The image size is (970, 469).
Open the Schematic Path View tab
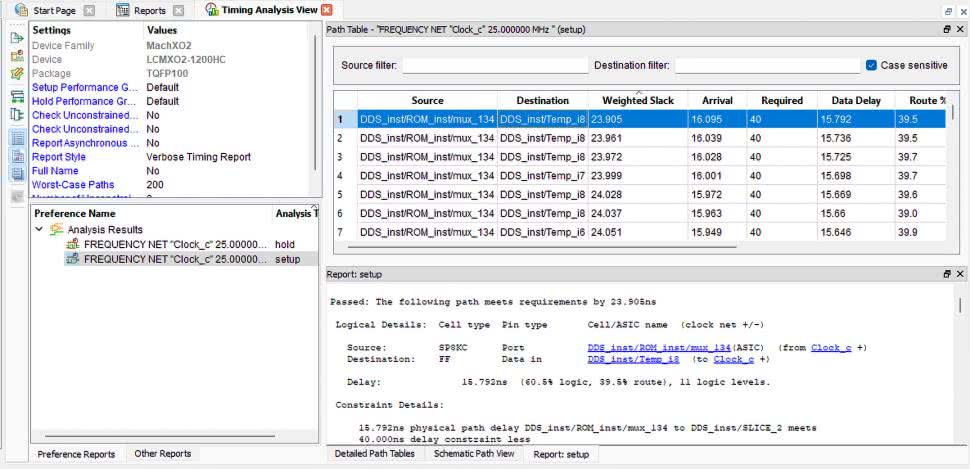(x=473, y=454)
